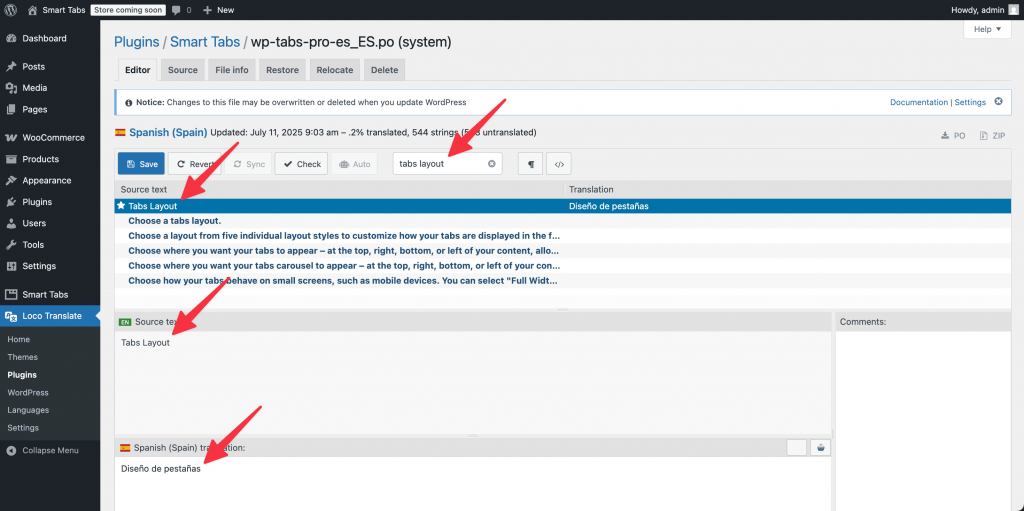Click the Store coming soon badge

pyautogui.click(x=127, y=10)
